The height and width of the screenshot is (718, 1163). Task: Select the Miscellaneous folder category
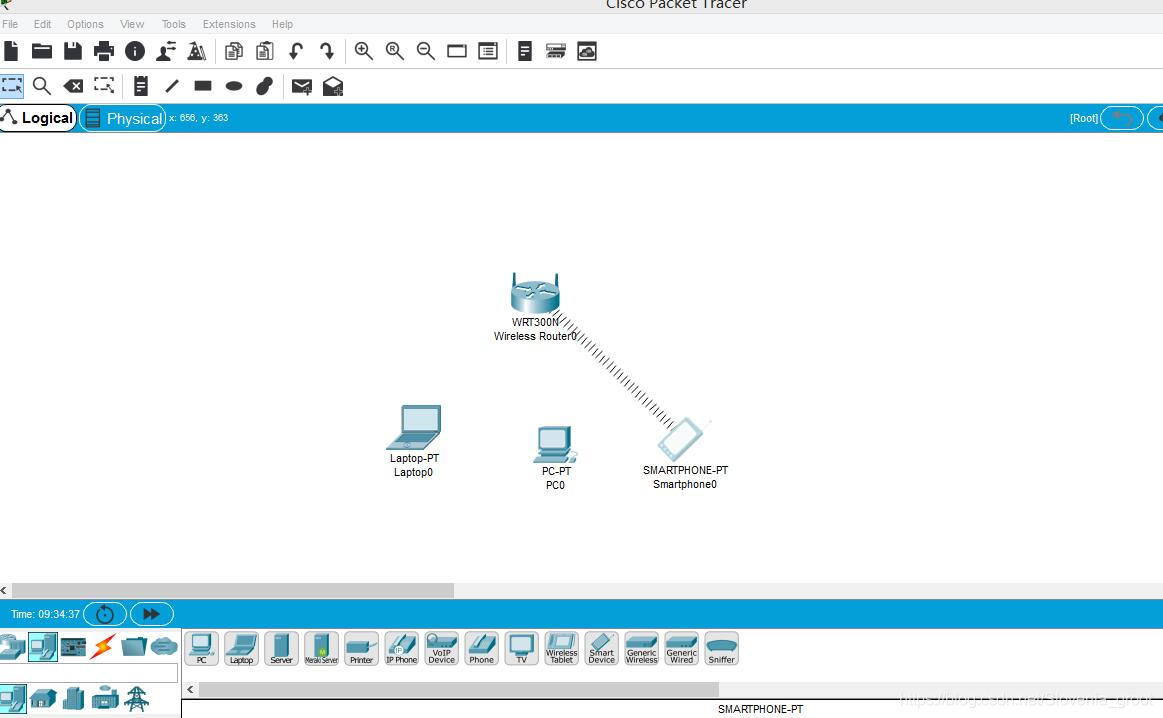[x=134, y=647]
